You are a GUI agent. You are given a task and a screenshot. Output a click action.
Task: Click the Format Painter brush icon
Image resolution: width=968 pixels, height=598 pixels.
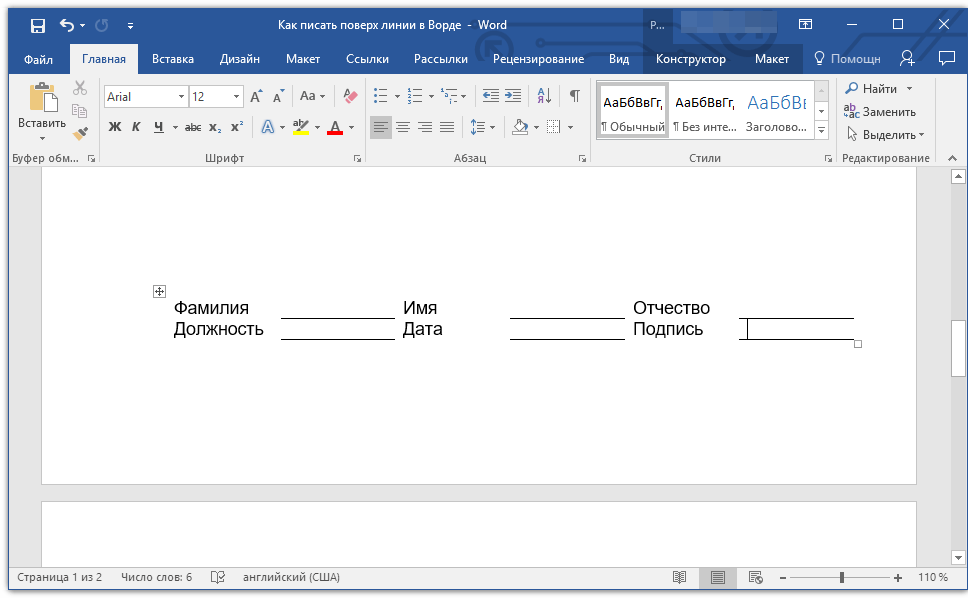click(81, 132)
